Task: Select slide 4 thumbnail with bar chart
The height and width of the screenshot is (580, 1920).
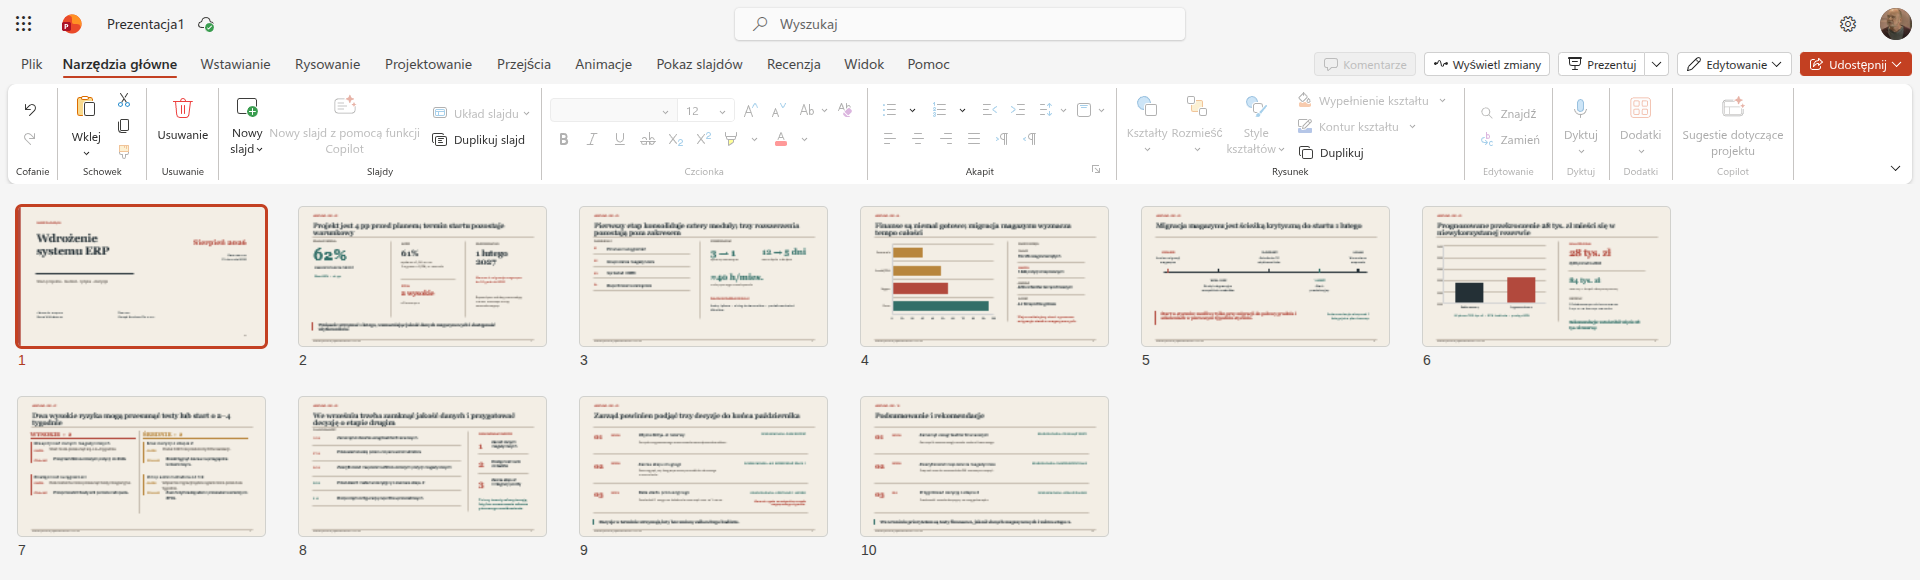Action: pos(984,276)
